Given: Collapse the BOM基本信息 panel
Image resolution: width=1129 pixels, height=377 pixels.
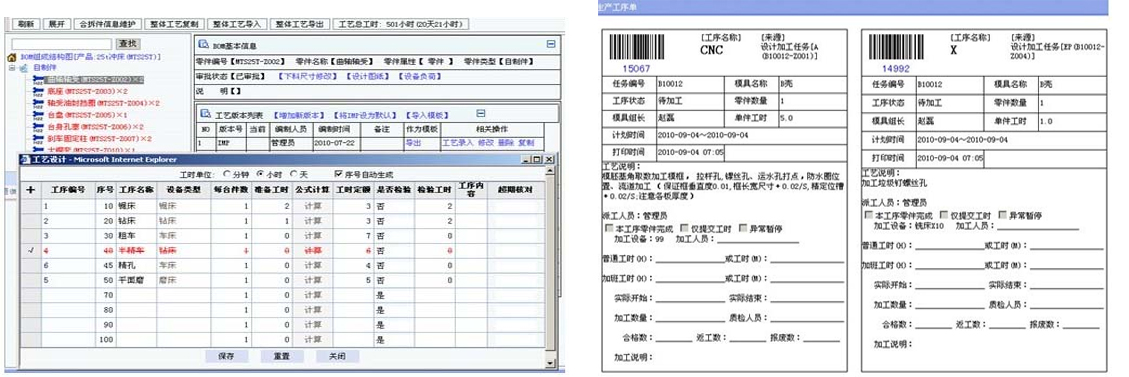Looking at the screenshot, I should (551, 44).
